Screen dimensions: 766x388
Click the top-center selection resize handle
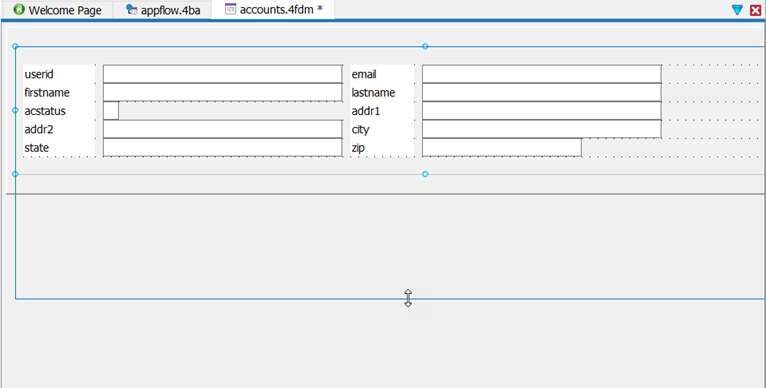[425, 46]
